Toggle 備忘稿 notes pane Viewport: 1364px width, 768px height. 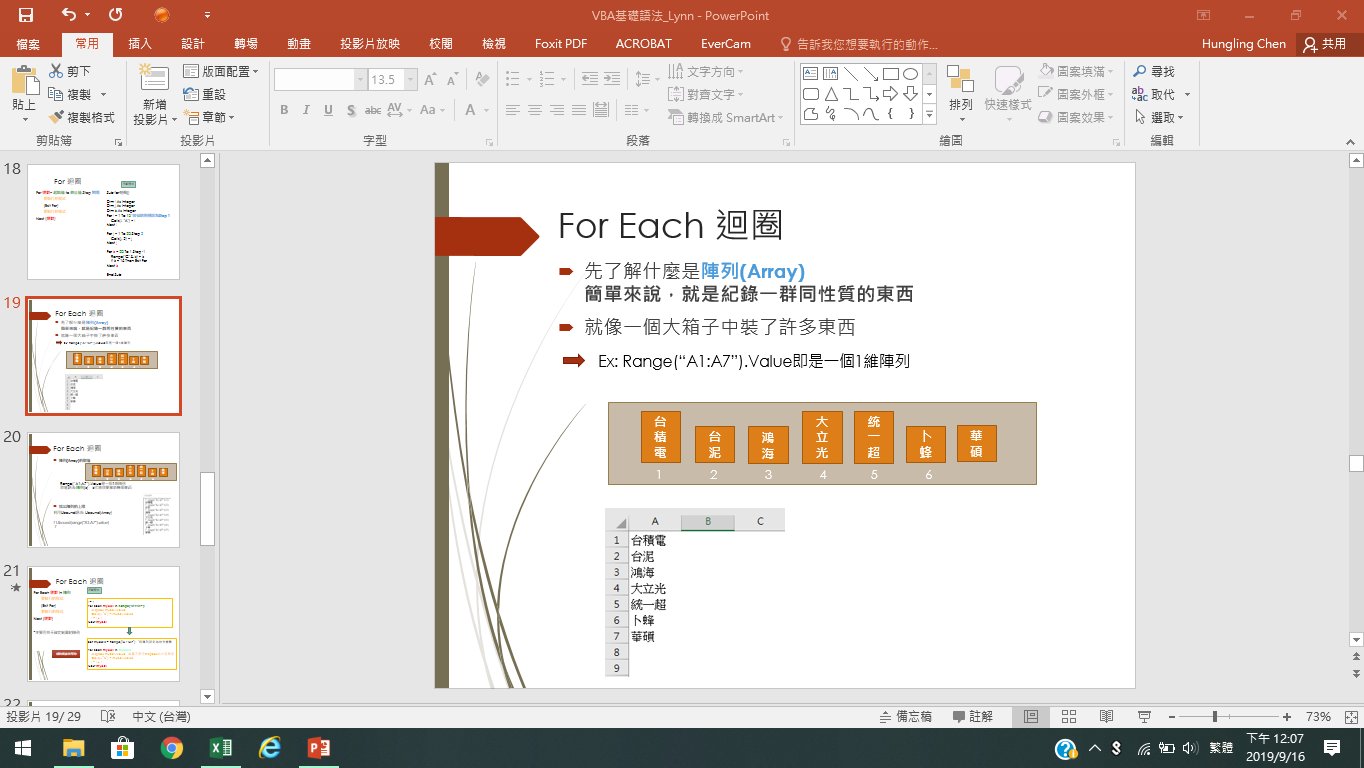pyautogui.click(x=905, y=717)
